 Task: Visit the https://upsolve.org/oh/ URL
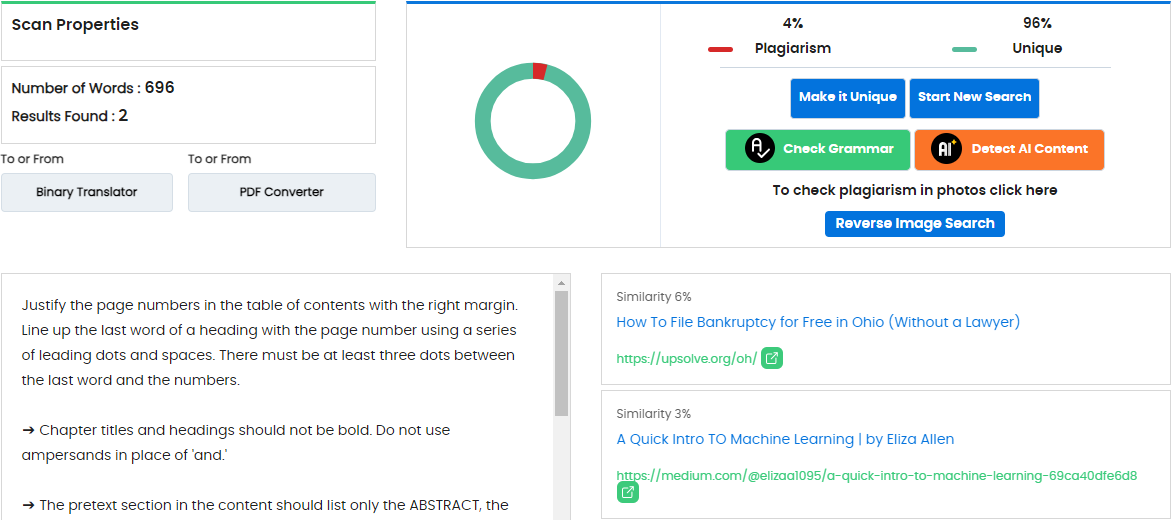click(687, 358)
